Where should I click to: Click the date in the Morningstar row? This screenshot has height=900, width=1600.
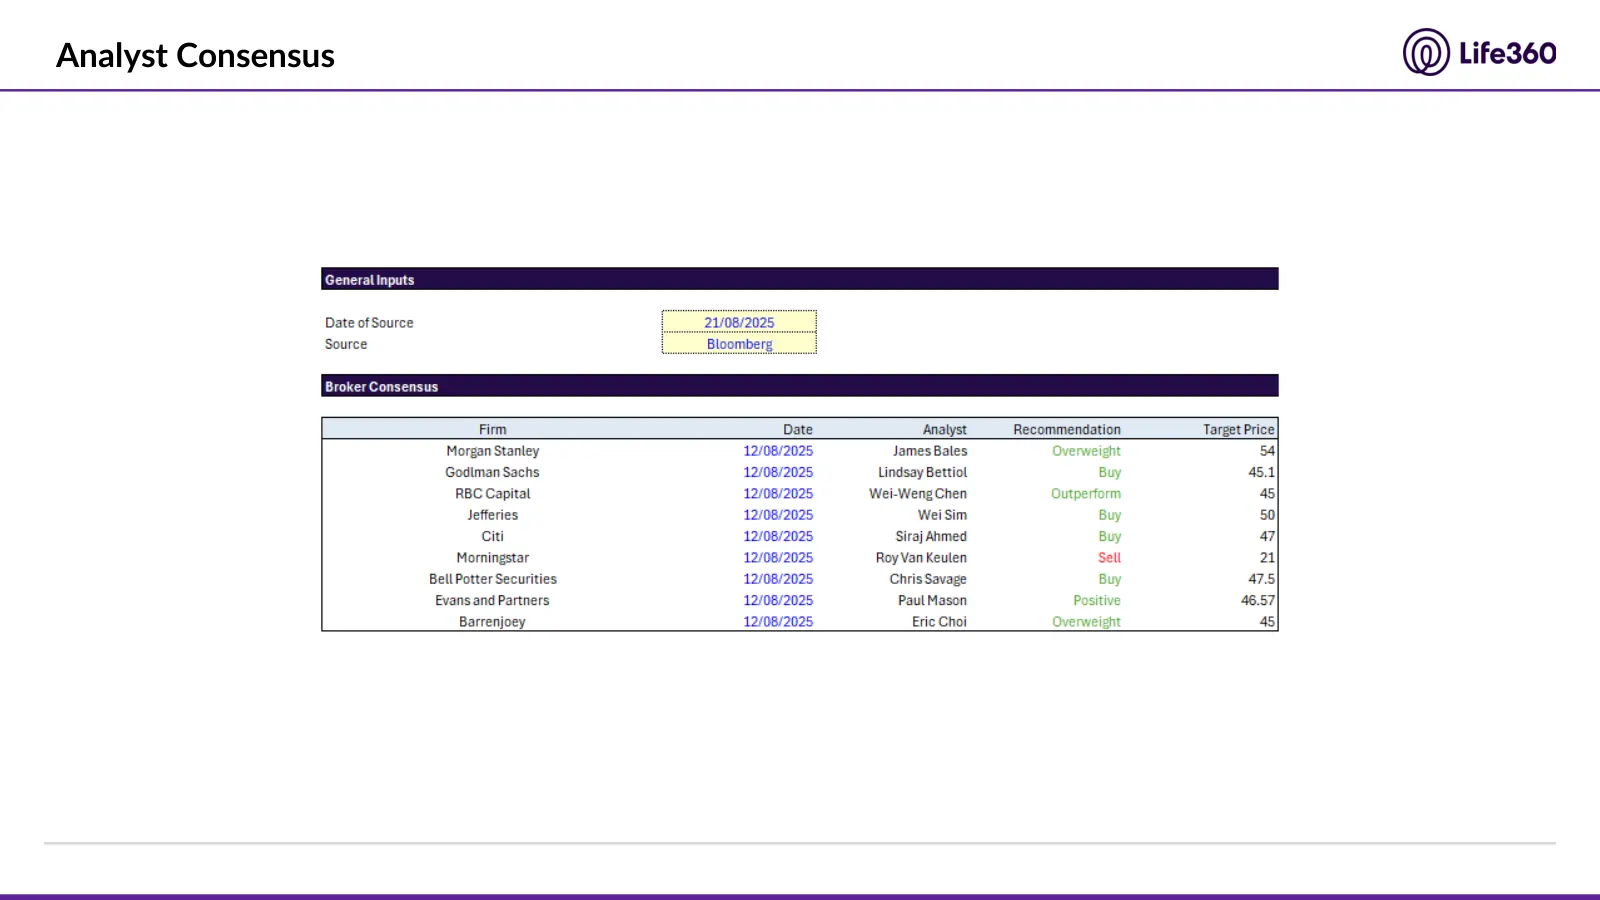(778, 558)
